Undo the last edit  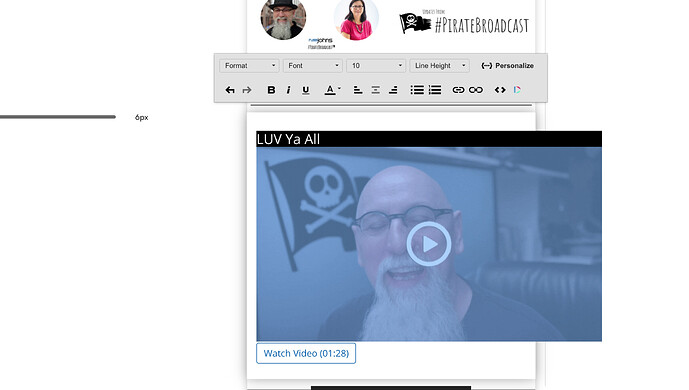pos(230,90)
